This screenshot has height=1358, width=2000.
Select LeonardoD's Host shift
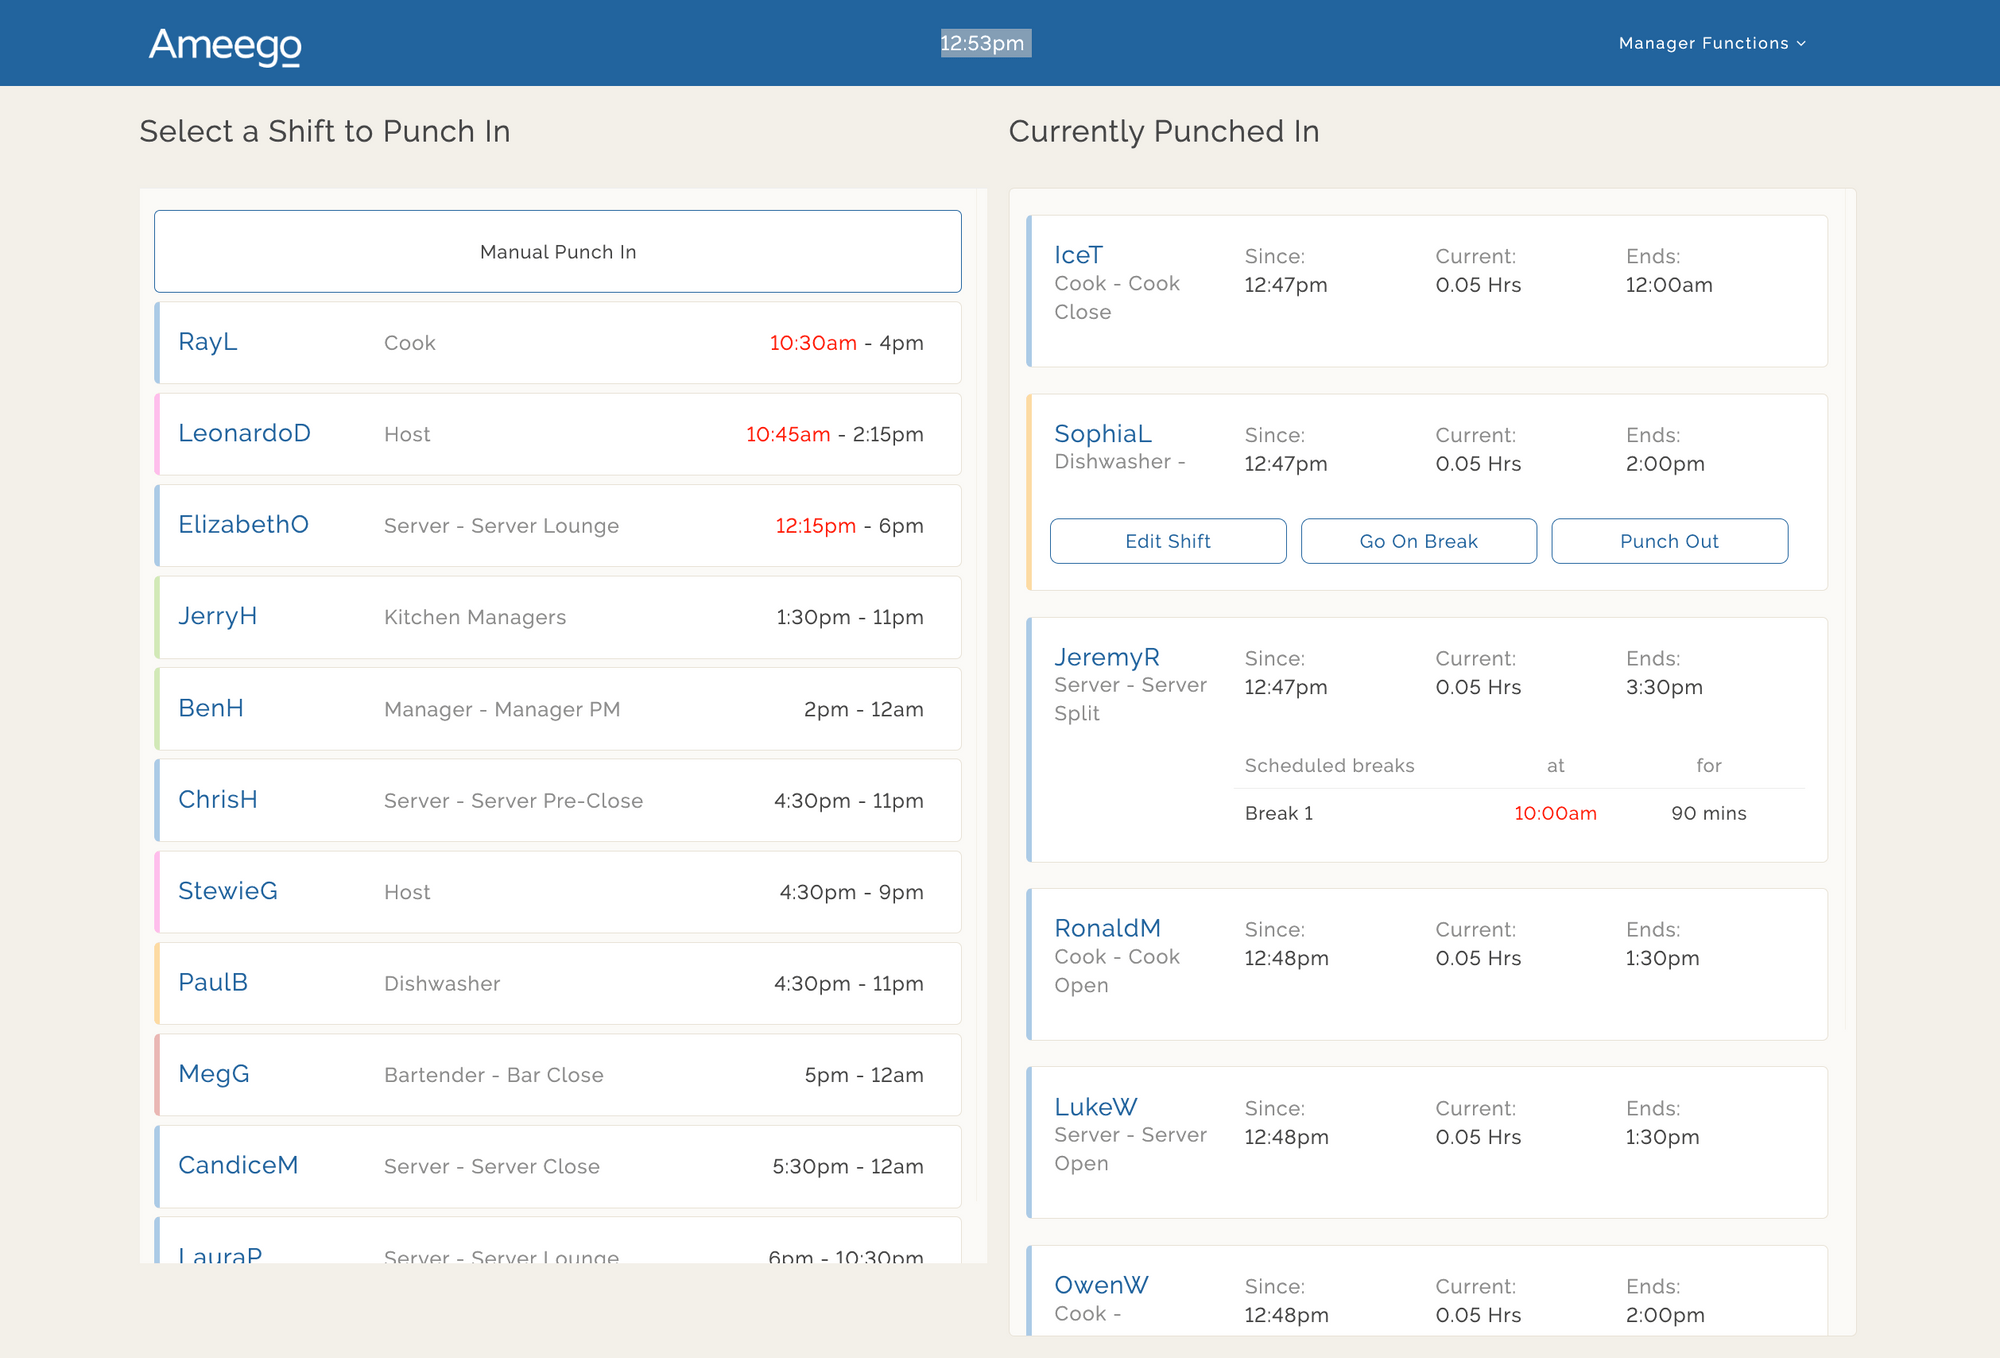click(x=557, y=433)
